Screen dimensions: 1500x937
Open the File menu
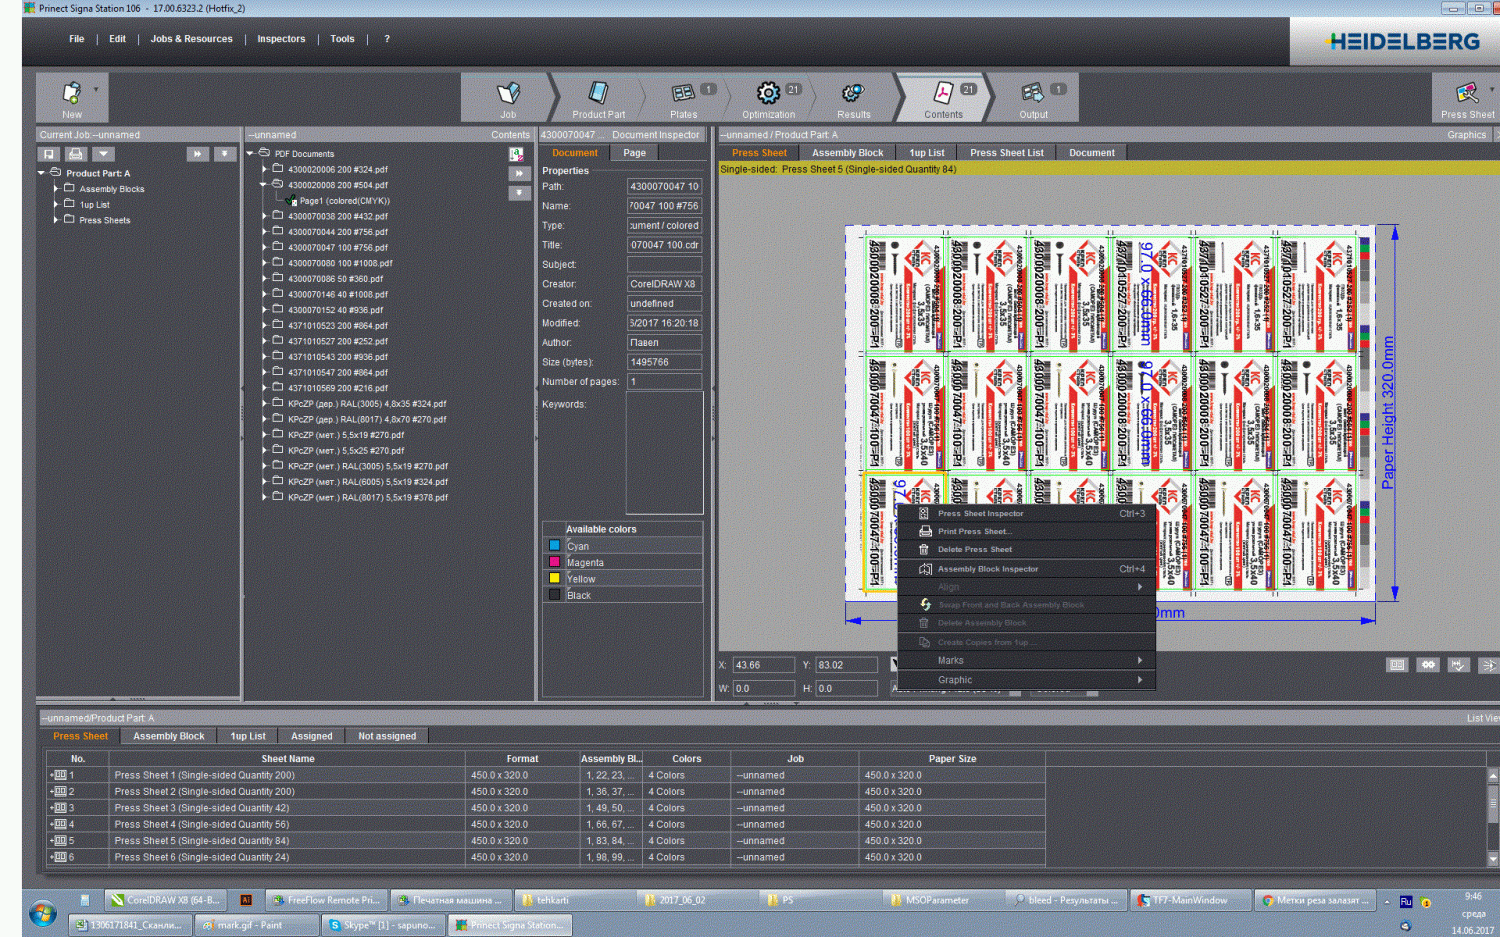(76, 39)
